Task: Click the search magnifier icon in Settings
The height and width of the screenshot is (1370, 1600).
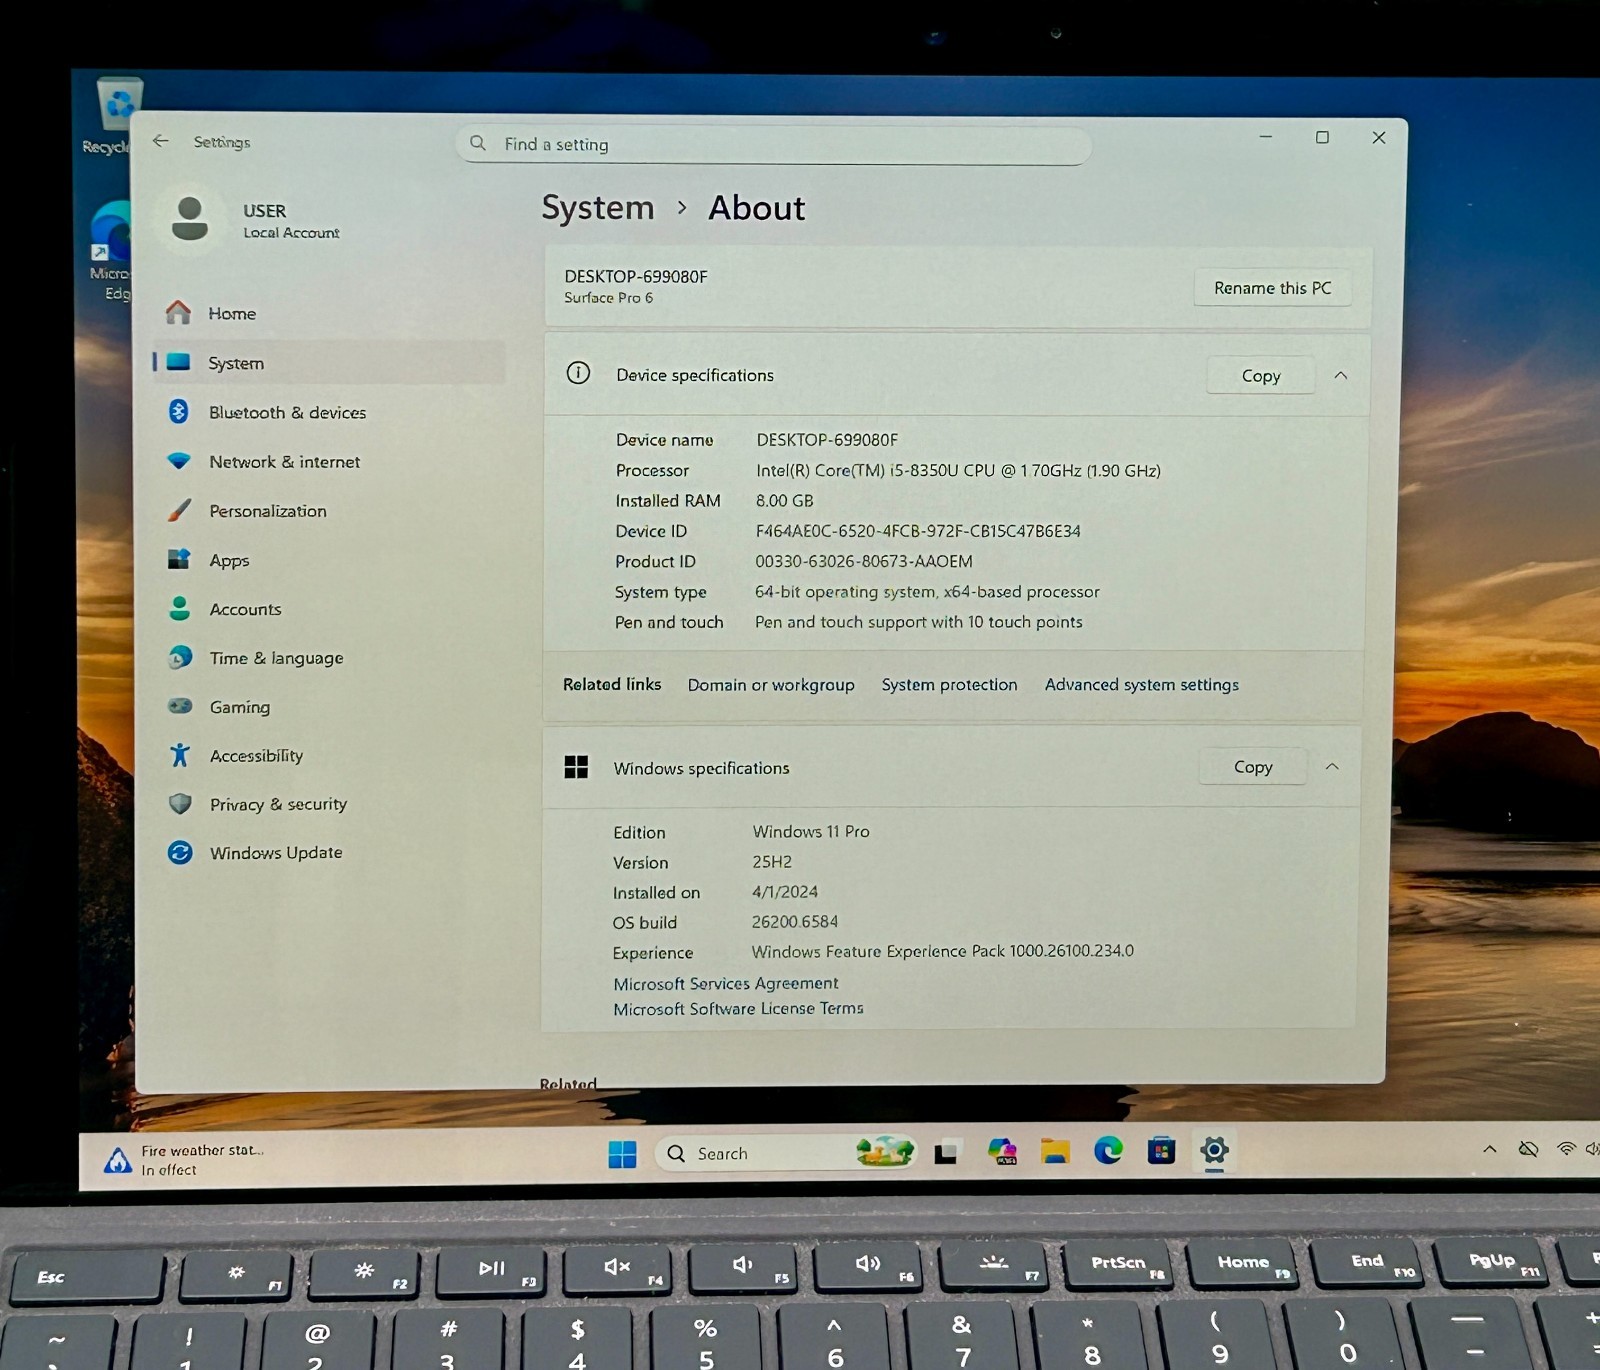Action: coord(478,143)
